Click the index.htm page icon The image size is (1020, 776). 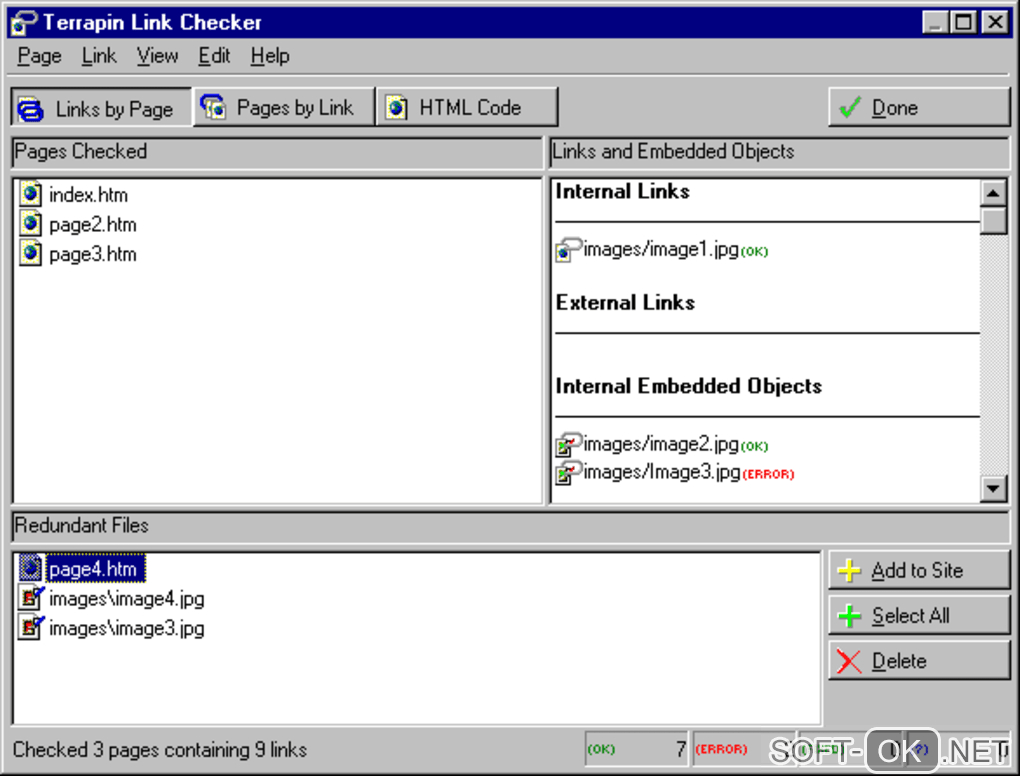(x=30, y=194)
